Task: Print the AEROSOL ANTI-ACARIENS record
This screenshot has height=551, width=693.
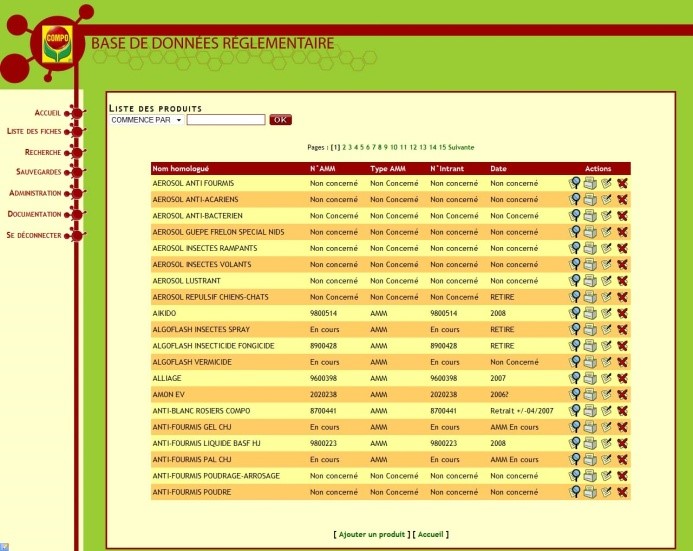Action: click(x=590, y=199)
